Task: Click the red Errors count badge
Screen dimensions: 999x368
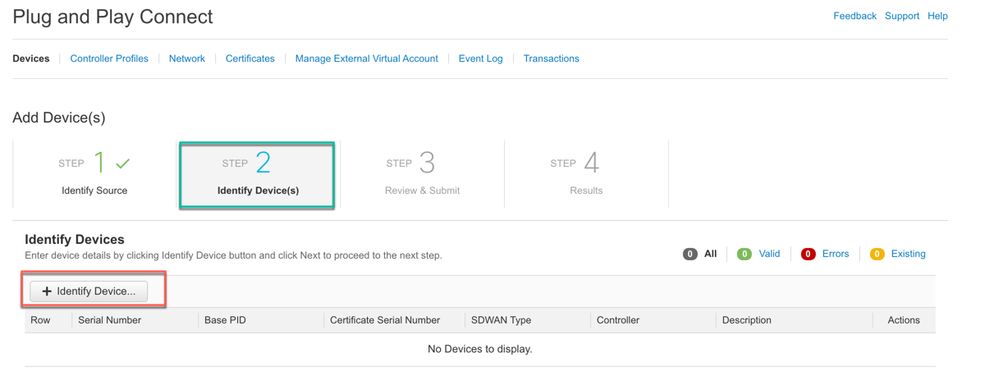Action: 809,254
